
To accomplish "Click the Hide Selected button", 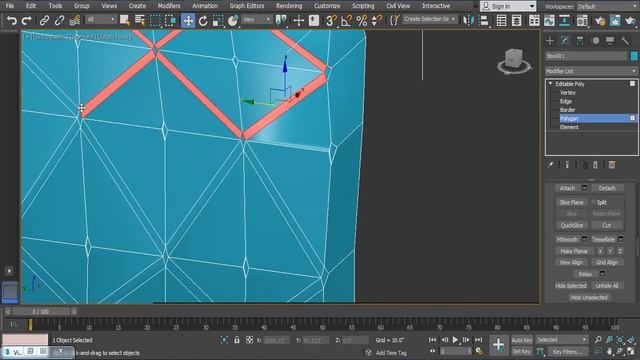I will coord(571,285).
